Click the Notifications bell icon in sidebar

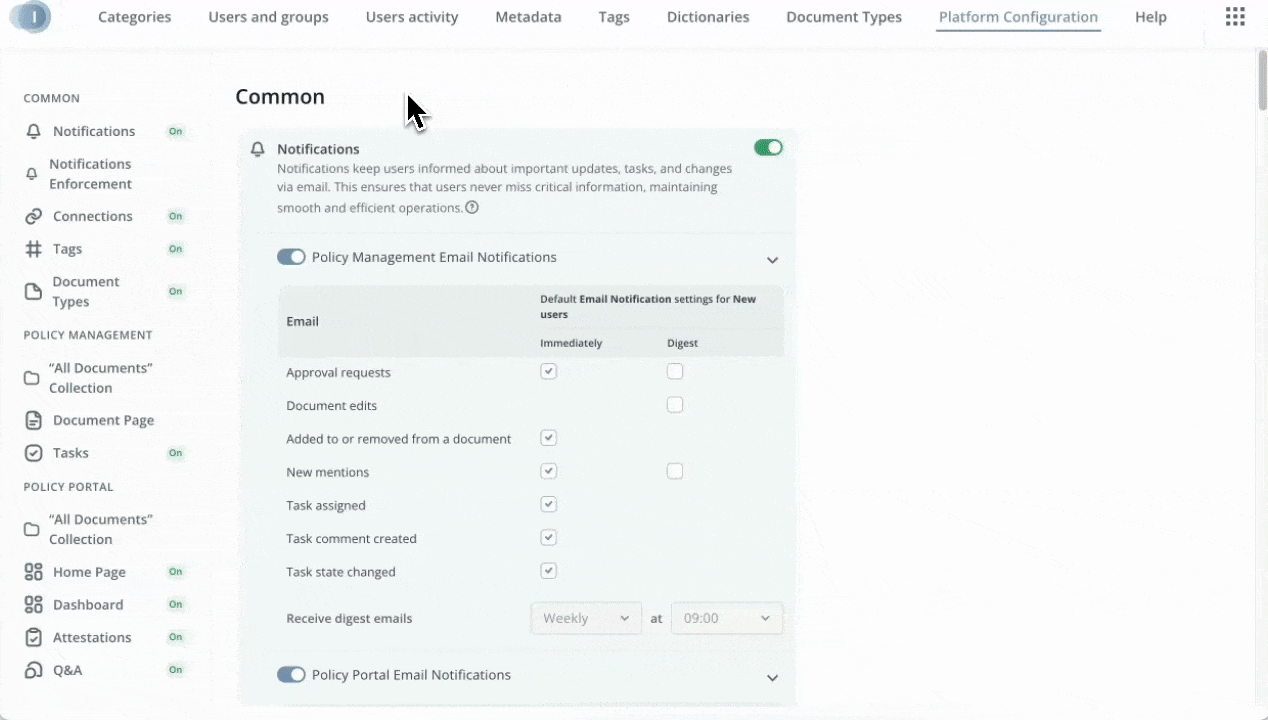[34, 132]
